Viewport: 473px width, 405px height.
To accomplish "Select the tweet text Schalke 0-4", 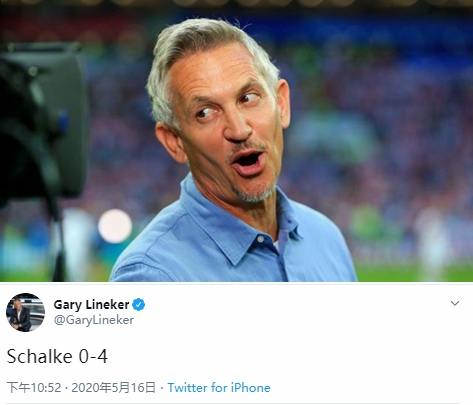I will click(x=57, y=356).
